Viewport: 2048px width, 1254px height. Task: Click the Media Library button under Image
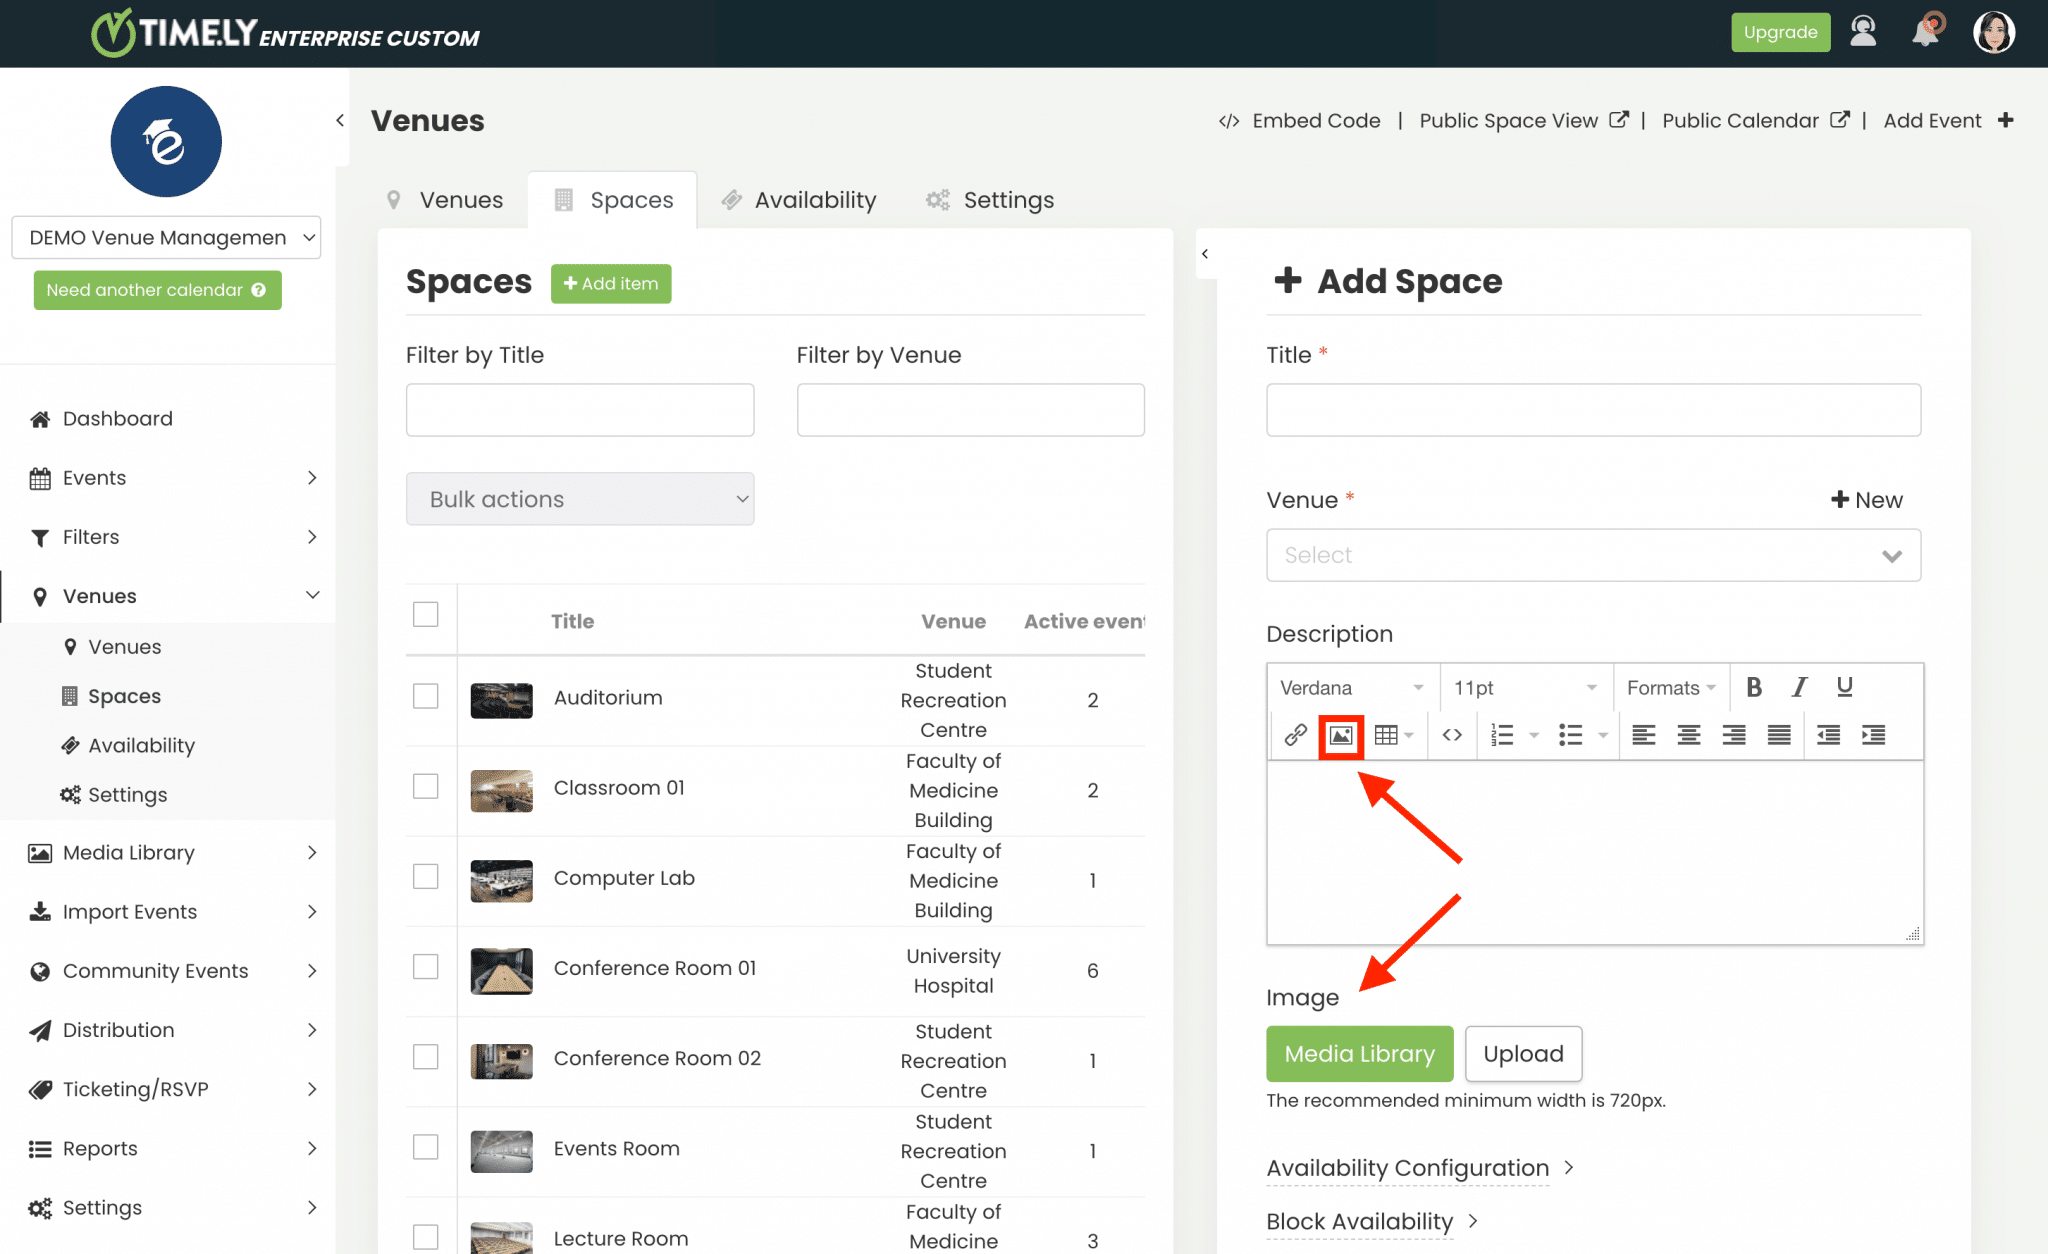click(1359, 1053)
